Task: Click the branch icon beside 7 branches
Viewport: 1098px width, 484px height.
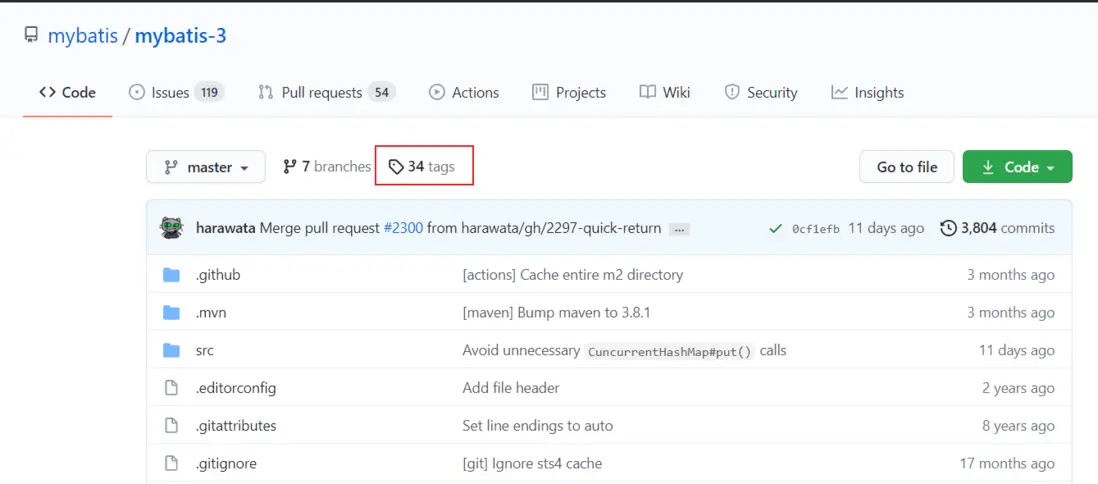Action: click(290, 167)
